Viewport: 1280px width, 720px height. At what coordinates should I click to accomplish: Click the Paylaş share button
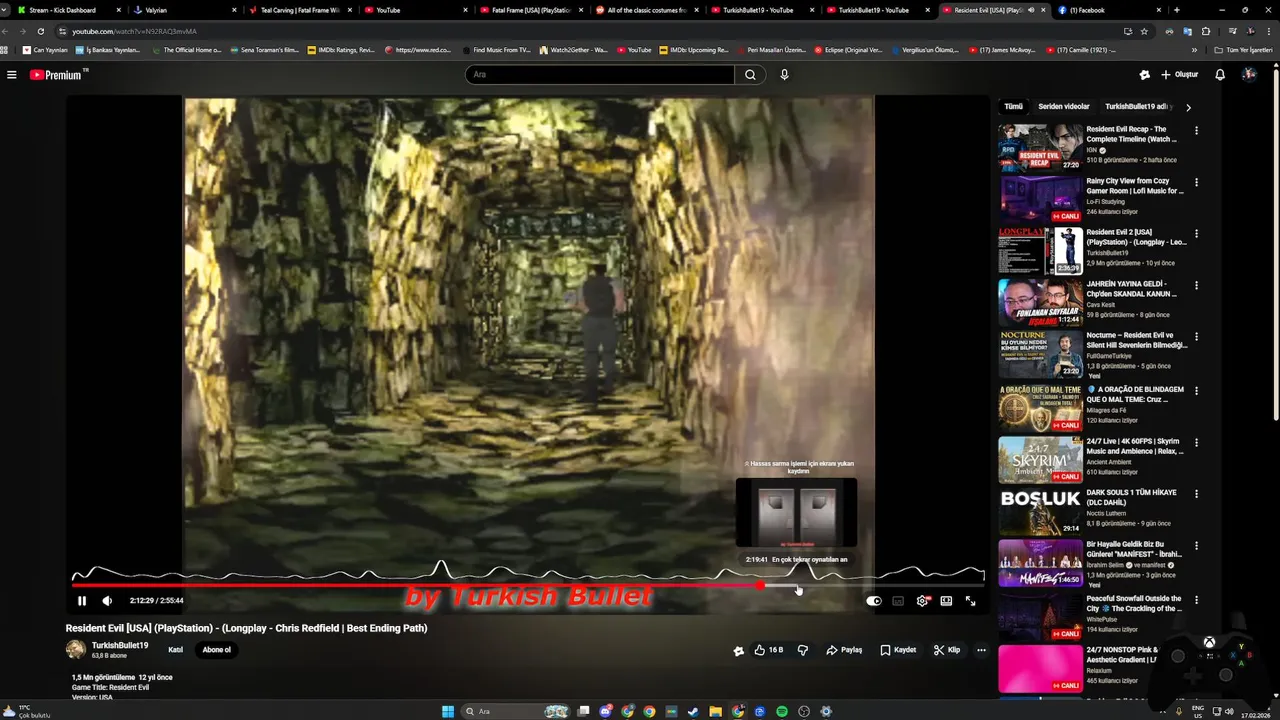click(x=844, y=650)
